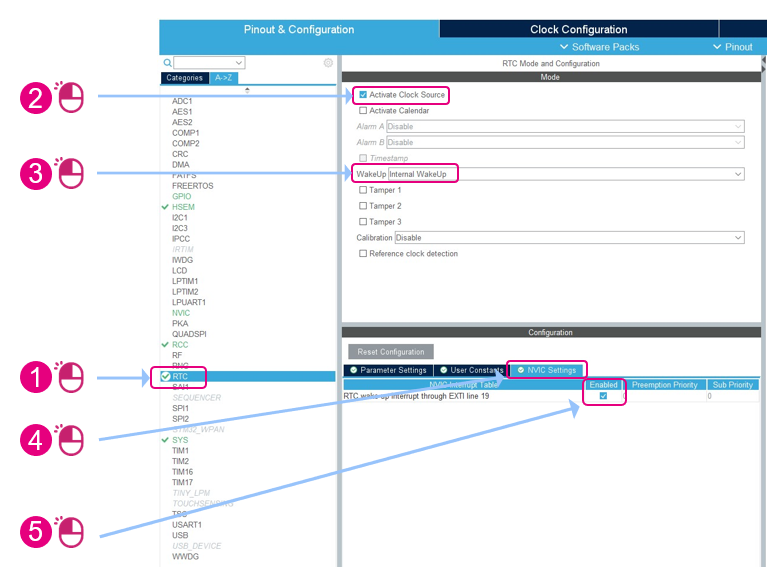Open the categories settings gear icon
Image resolution: width=775 pixels, height=576 pixels.
328,63
